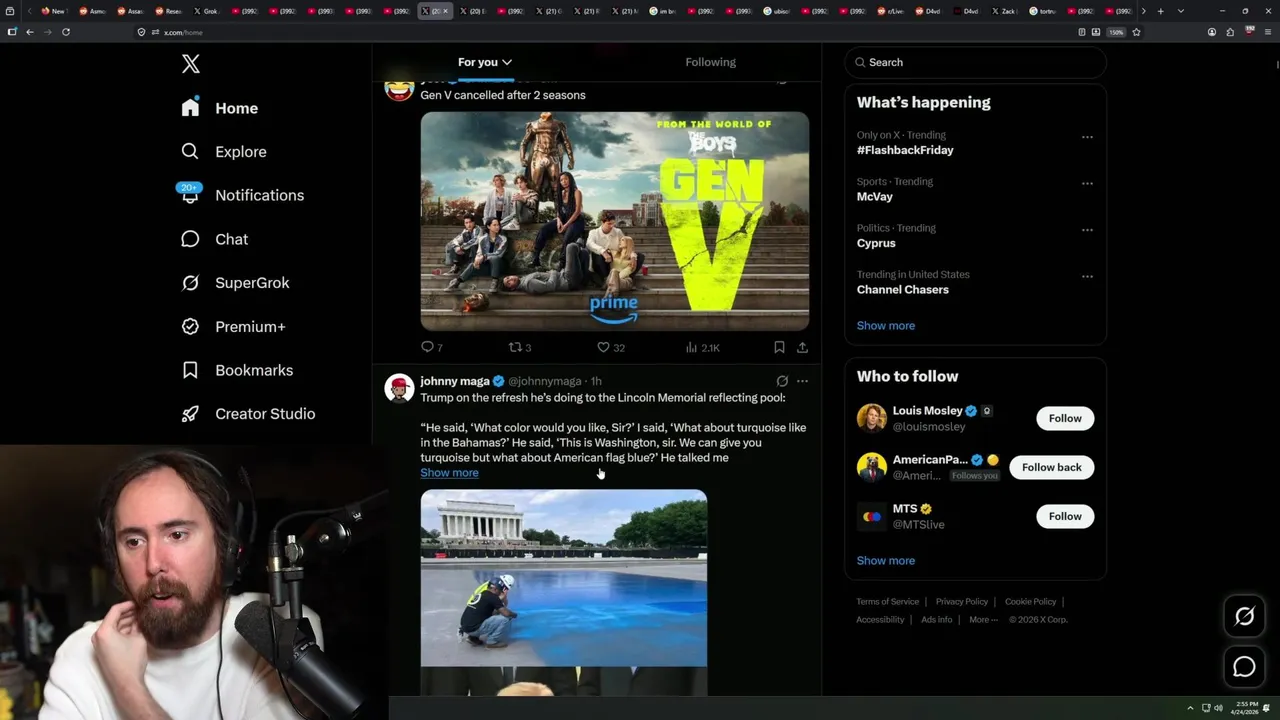The image size is (1280, 720).
Task: Open more options for Cyprus trend
Action: click(1087, 230)
